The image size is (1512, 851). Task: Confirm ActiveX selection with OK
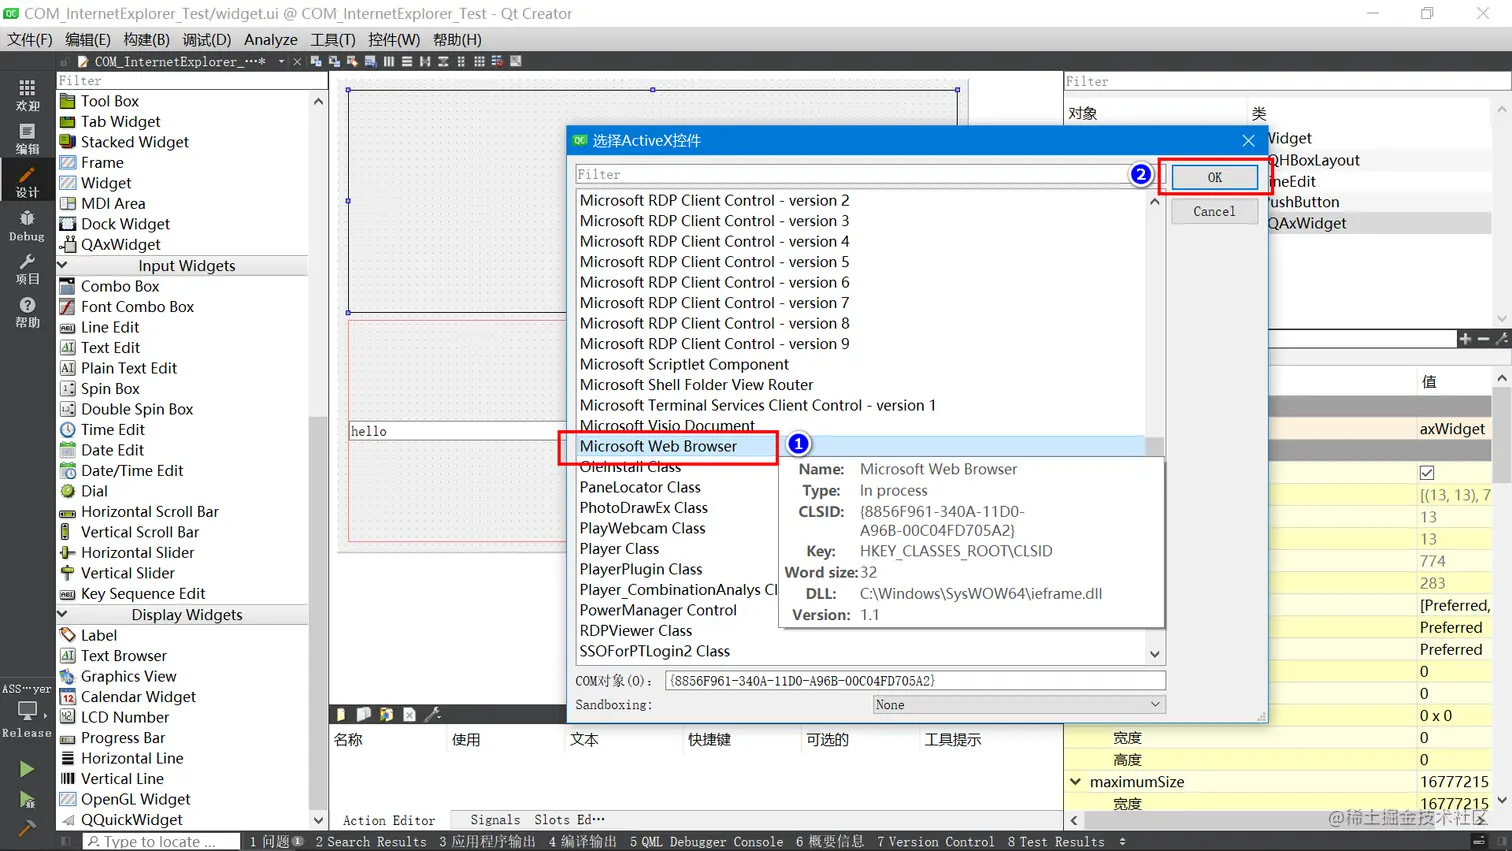tap(1214, 177)
